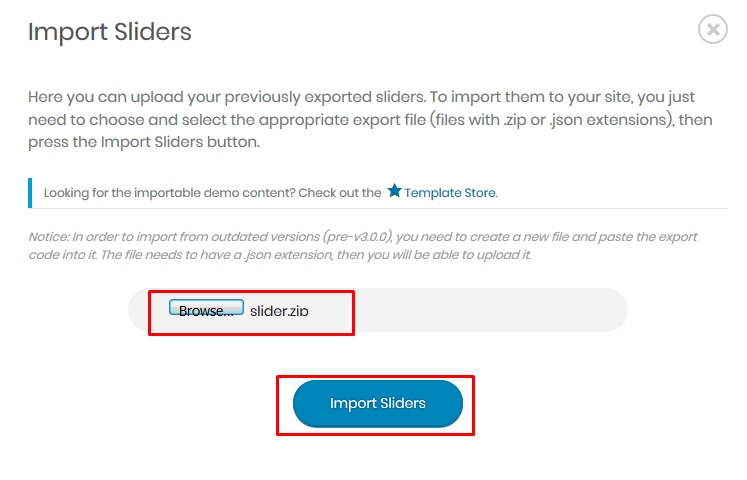Click the word 'Notice:' in the italic text
This screenshot has height=480, width=747.
49,237
